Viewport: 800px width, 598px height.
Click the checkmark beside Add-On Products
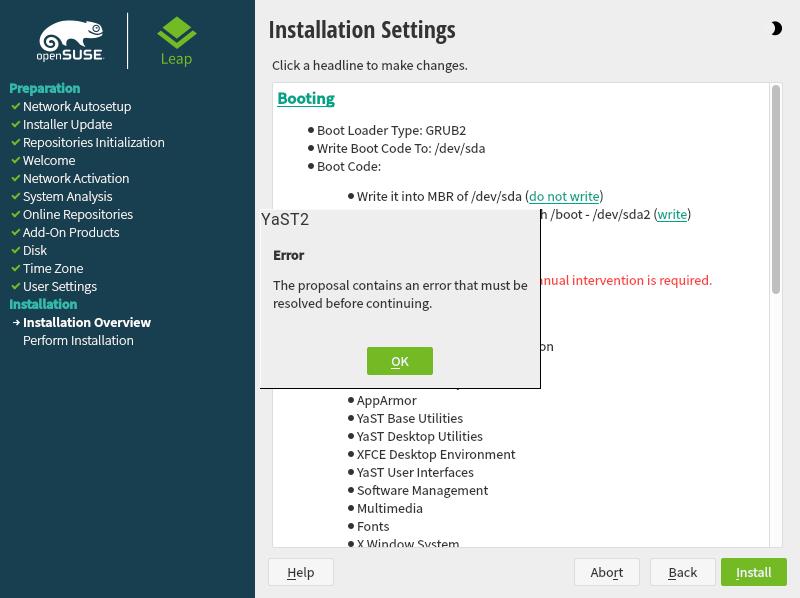tap(16, 232)
